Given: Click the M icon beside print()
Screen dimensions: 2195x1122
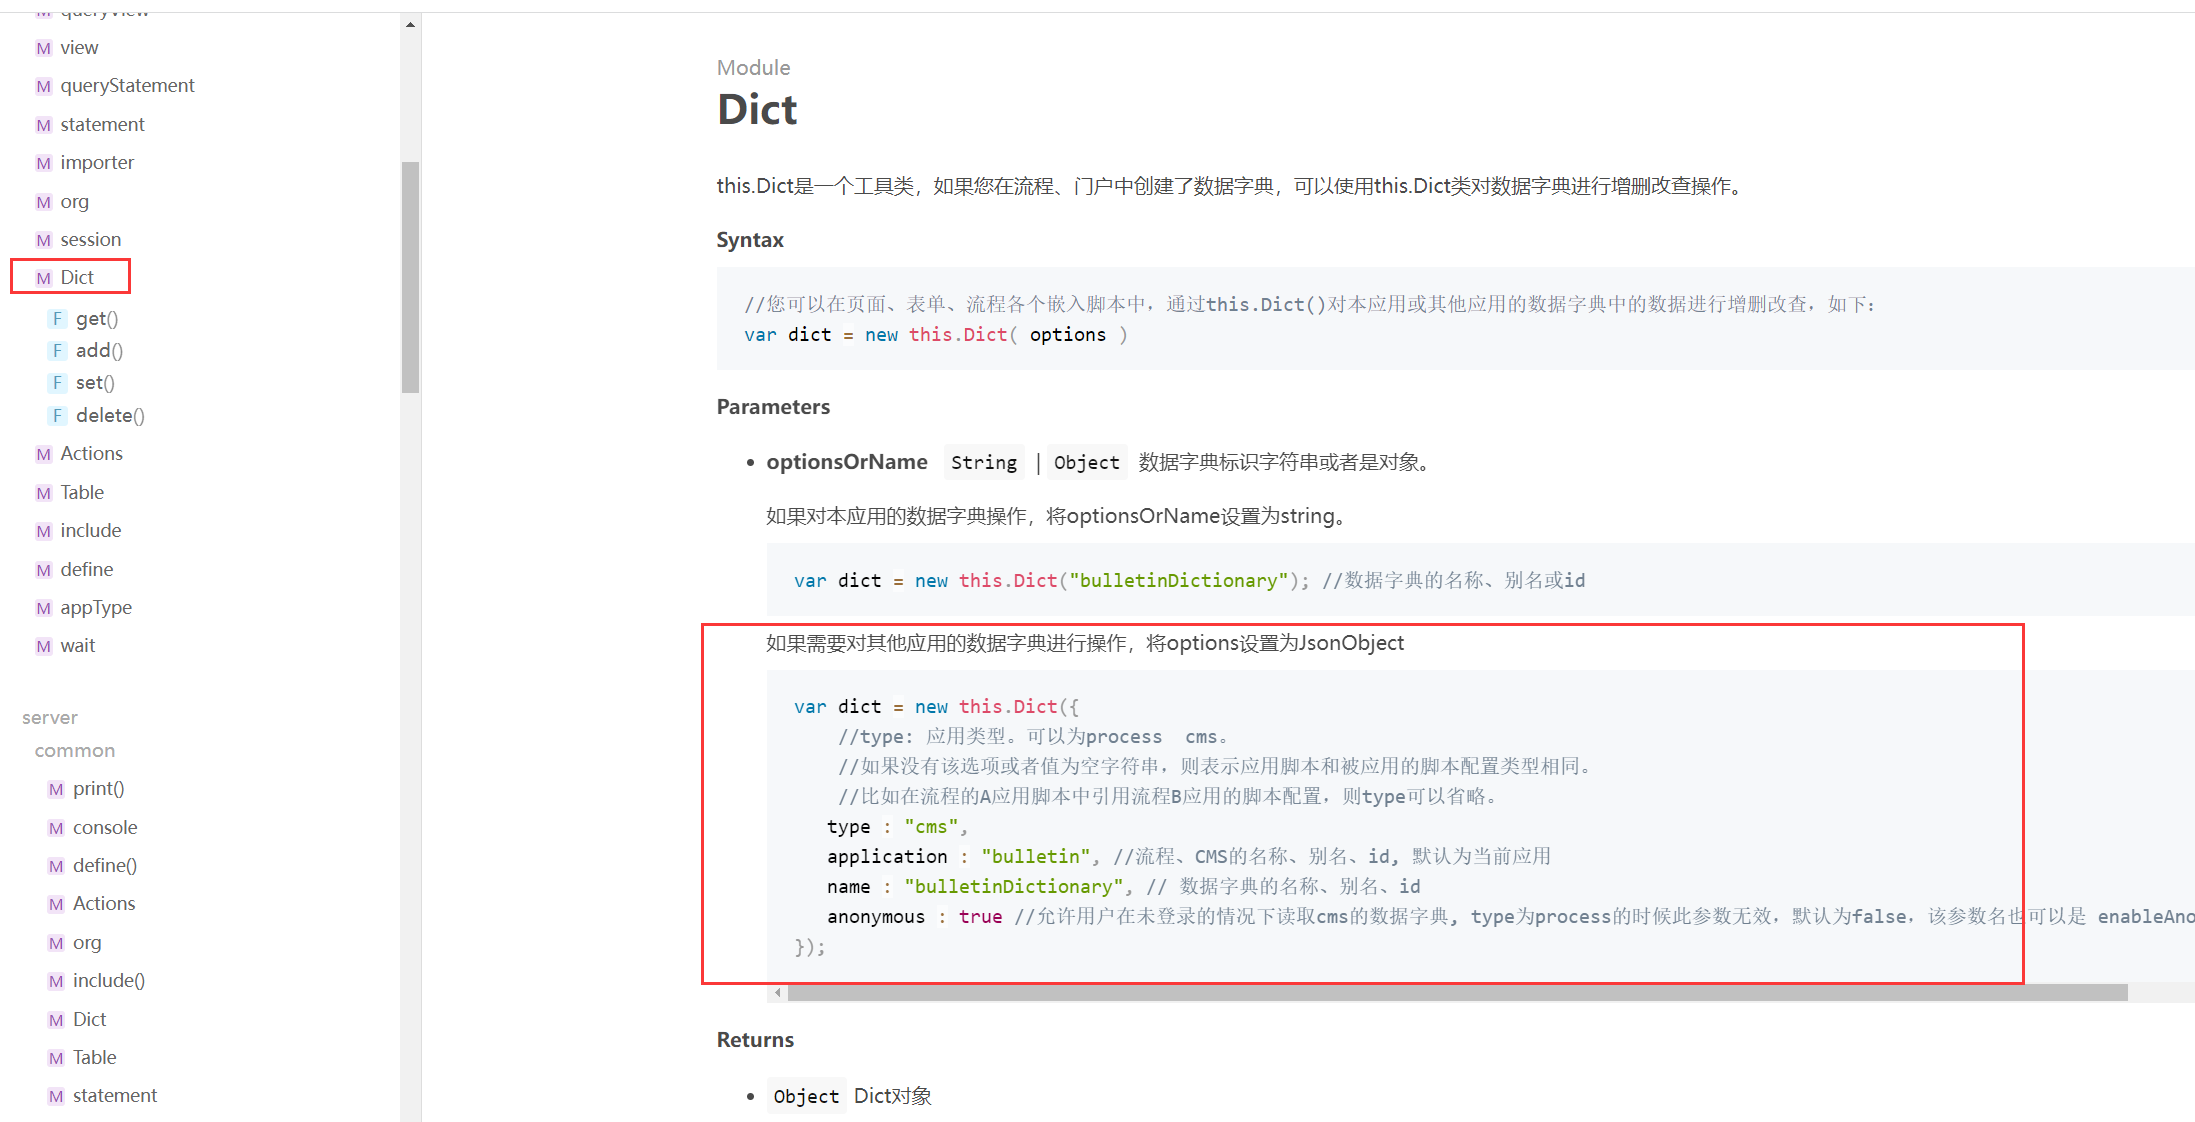Looking at the screenshot, I should (56, 789).
